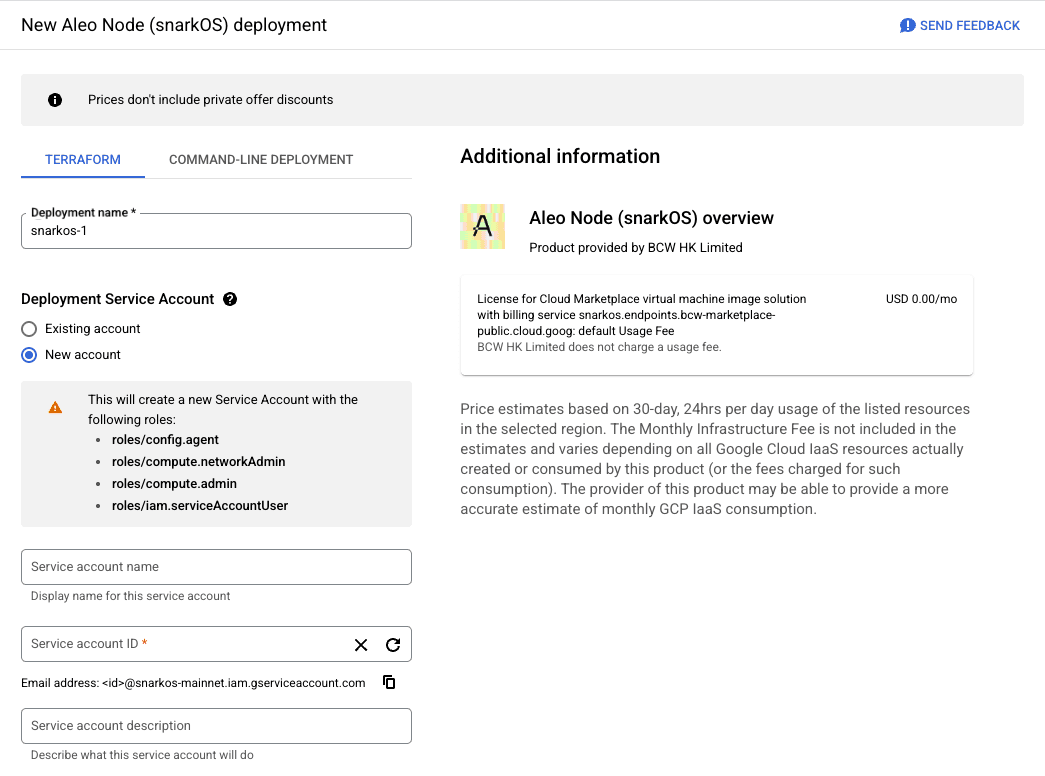Screen dimensions: 1045x776
Task: Clear the Service account ID field
Action: [361, 645]
